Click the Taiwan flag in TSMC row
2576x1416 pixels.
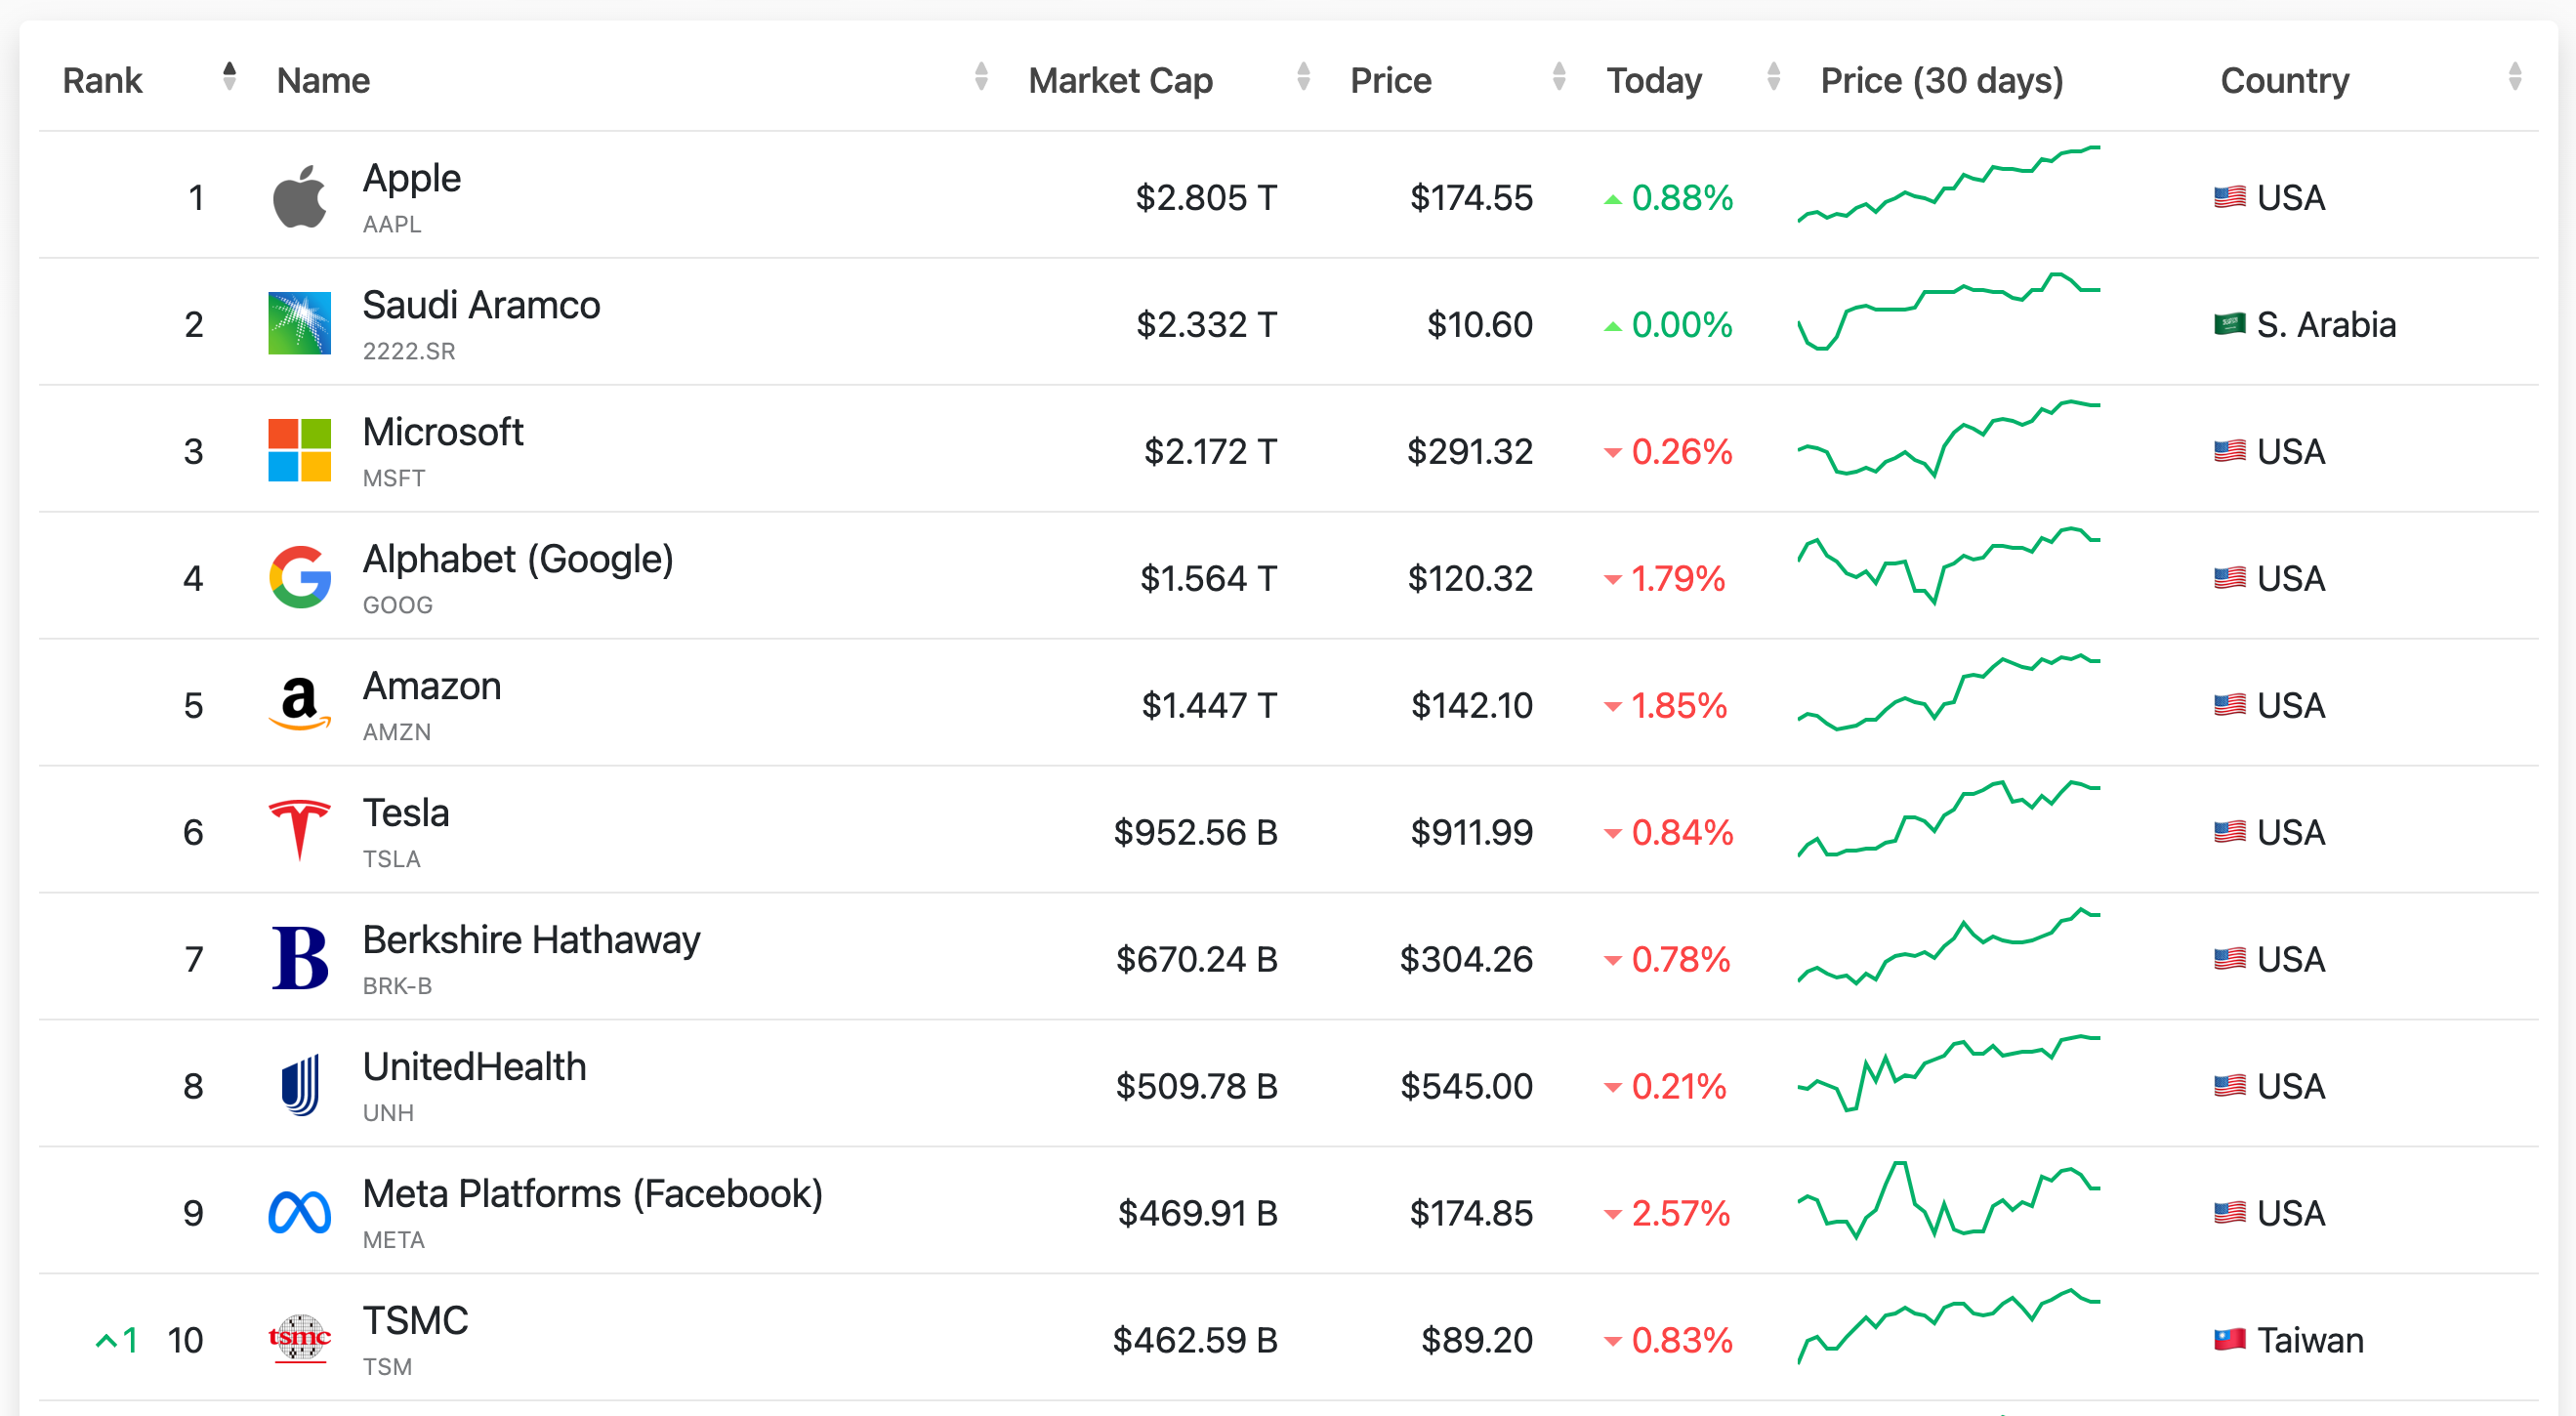(x=2229, y=1339)
